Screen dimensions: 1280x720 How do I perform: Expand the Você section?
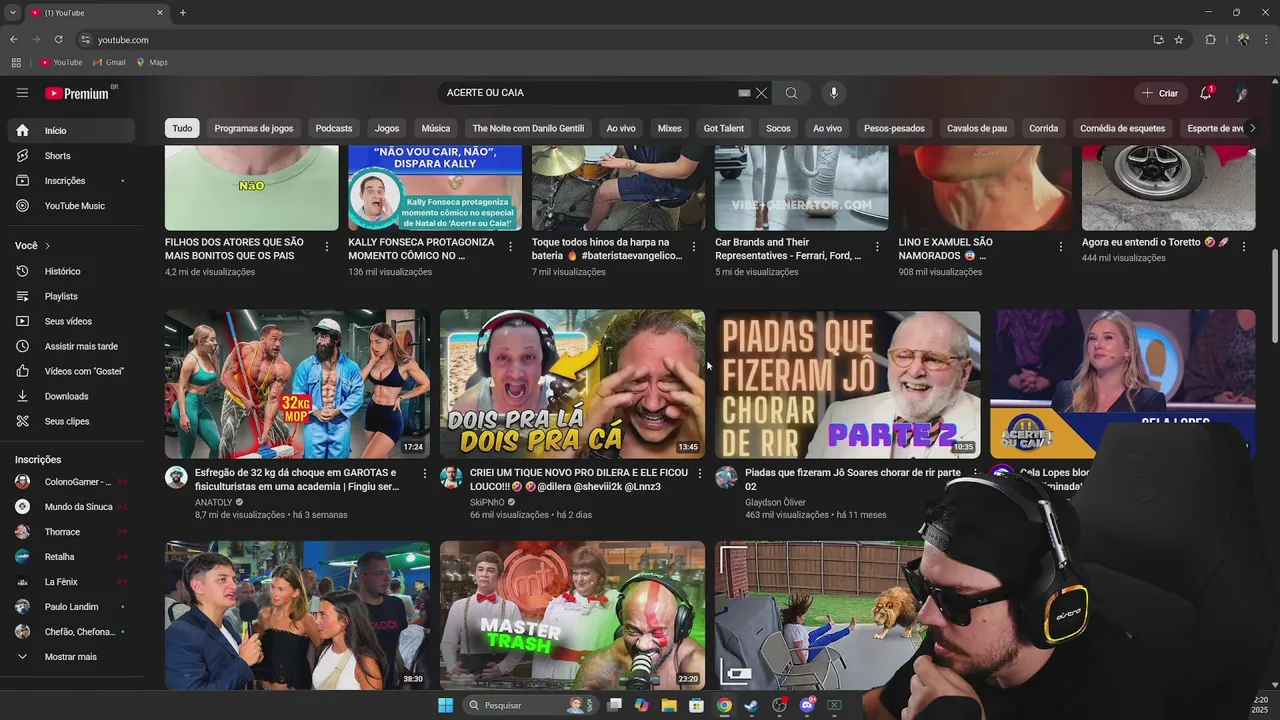(33, 246)
